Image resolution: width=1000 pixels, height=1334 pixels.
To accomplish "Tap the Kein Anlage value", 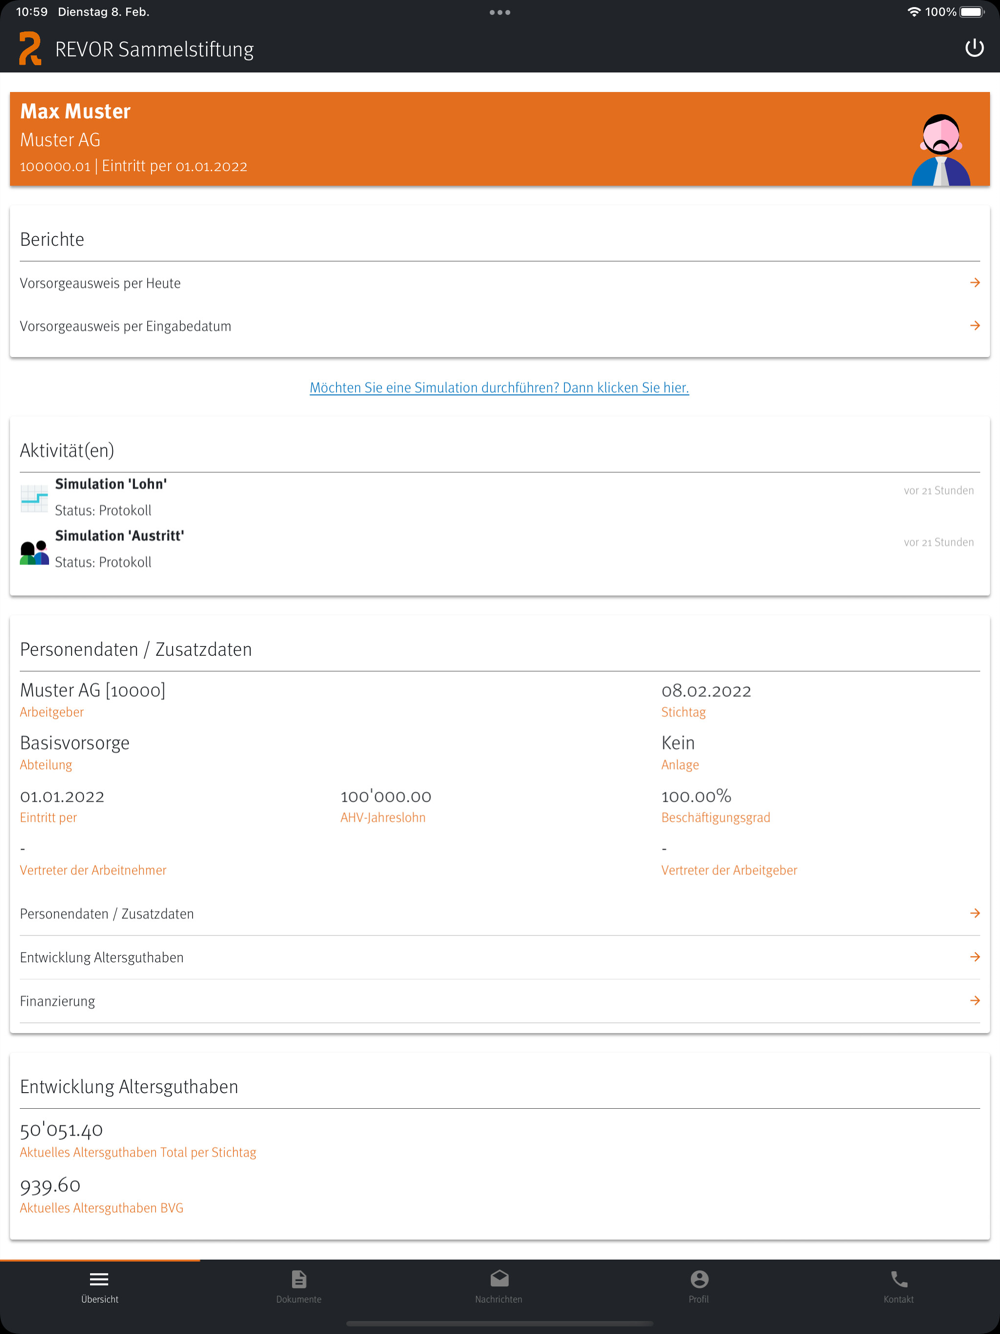I will (x=678, y=743).
